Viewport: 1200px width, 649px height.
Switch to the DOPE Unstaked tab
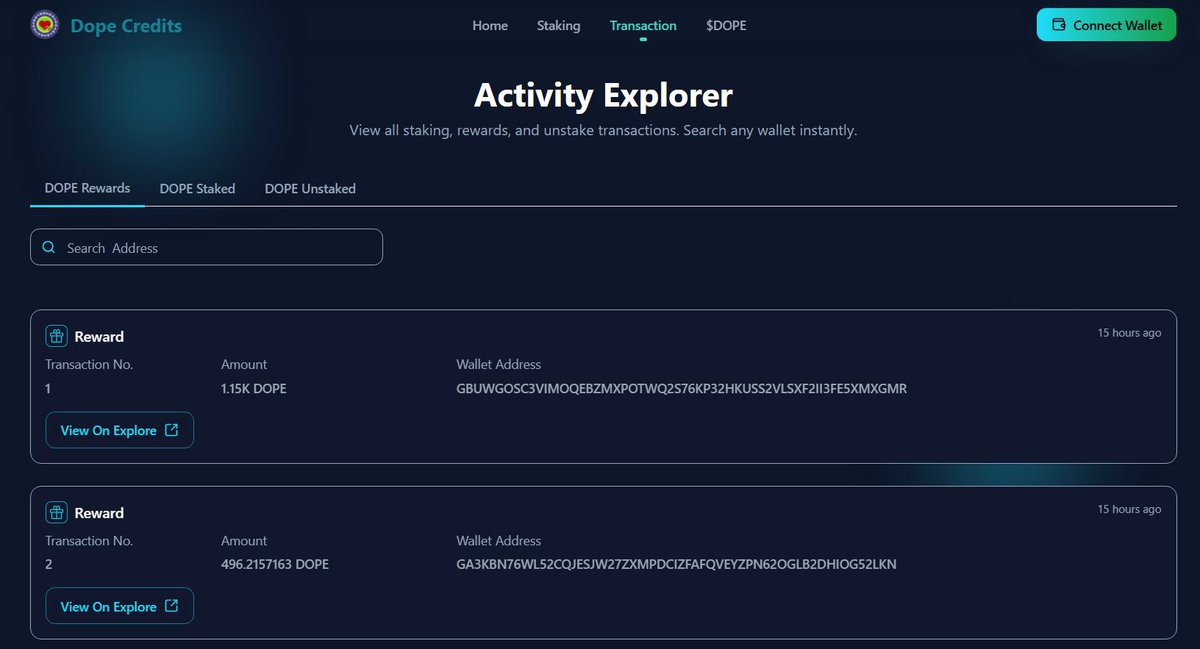coord(310,188)
